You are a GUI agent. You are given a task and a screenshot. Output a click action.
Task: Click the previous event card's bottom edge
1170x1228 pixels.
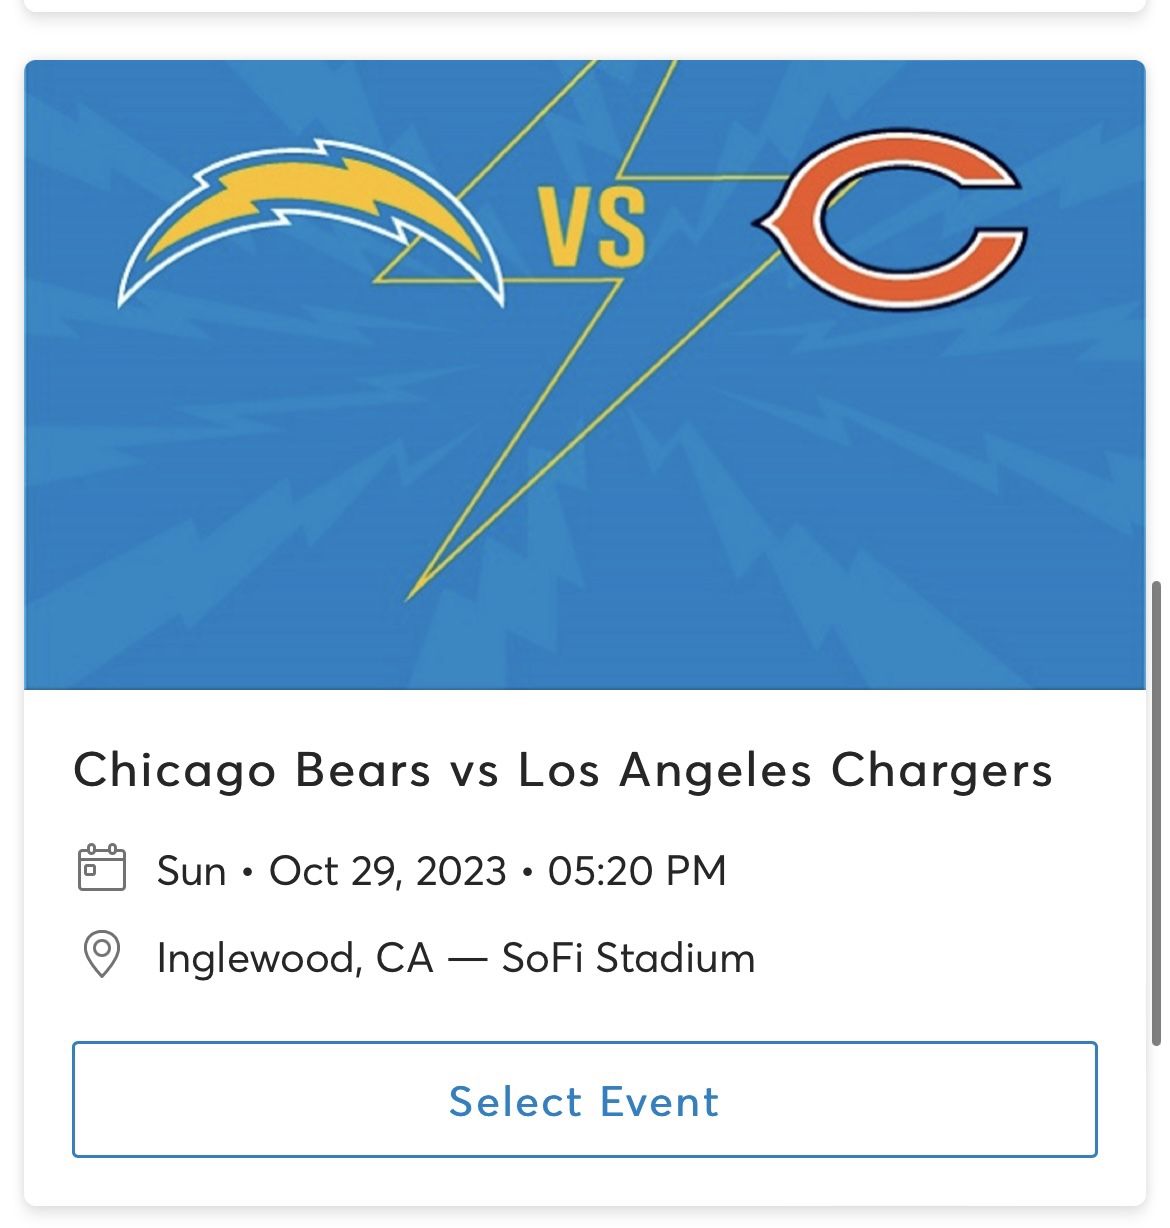click(x=585, y=7)
